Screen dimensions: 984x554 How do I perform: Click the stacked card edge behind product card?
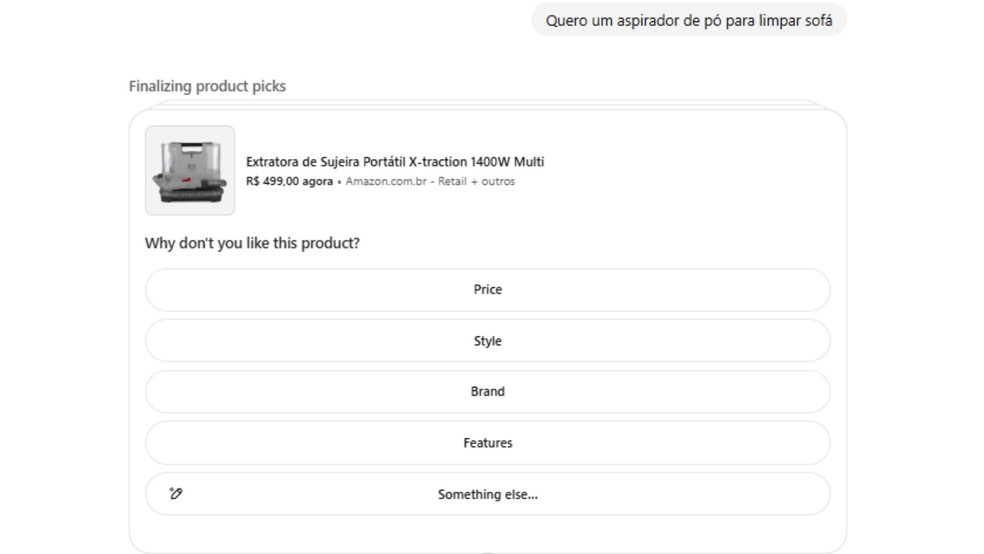(x=488, y=103)
